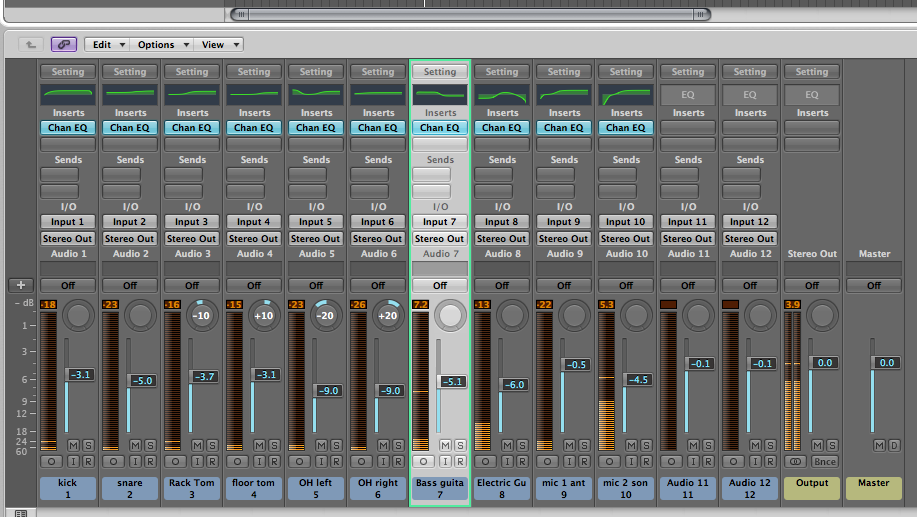Click the Audio 8 track name text
Screen dimensions: 917x517
click(502, 254)
